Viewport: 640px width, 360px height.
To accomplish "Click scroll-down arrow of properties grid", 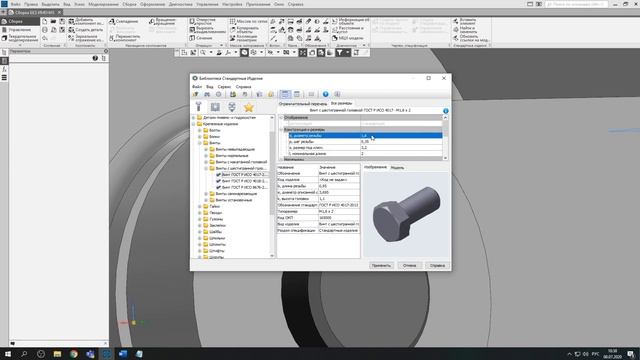I will pos(445,158).
